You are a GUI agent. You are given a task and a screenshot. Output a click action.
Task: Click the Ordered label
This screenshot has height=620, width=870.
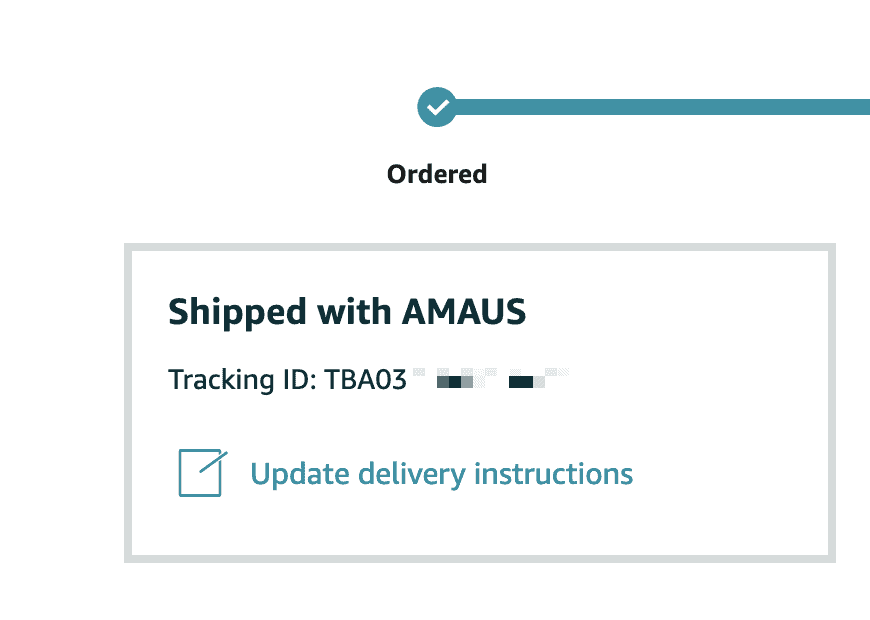pyautogui.click(x=436, y=173)
